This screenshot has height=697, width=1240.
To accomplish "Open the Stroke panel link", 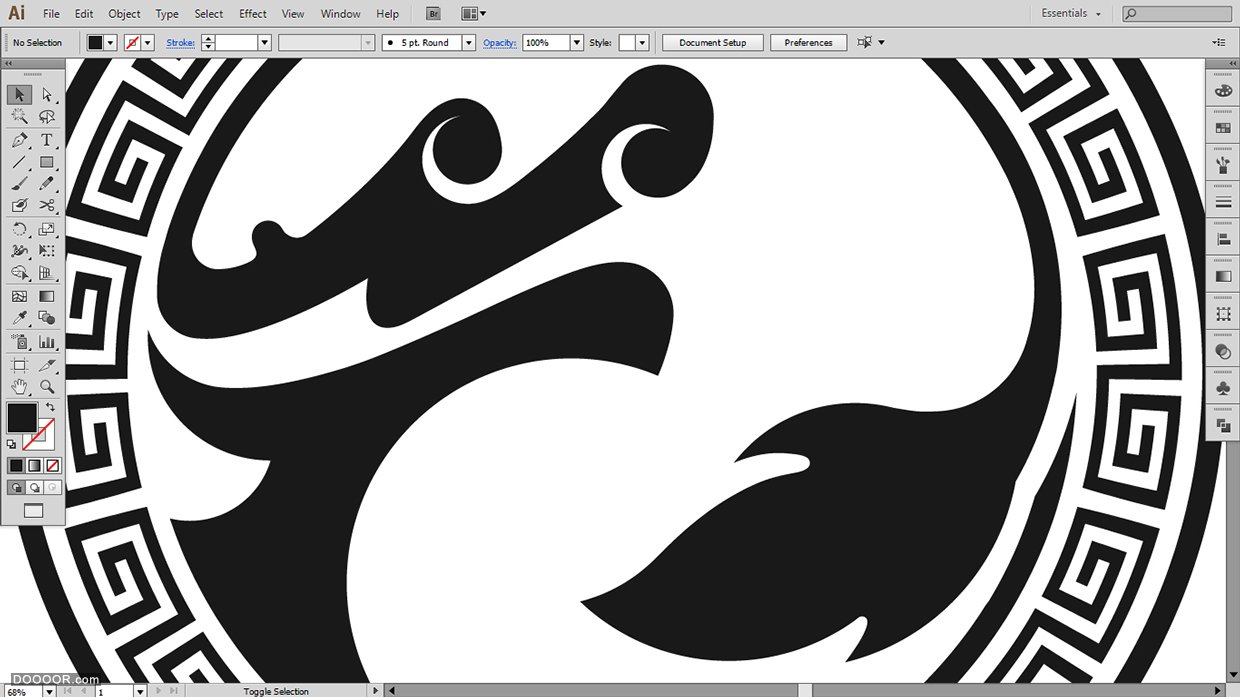I will [181, 43].
